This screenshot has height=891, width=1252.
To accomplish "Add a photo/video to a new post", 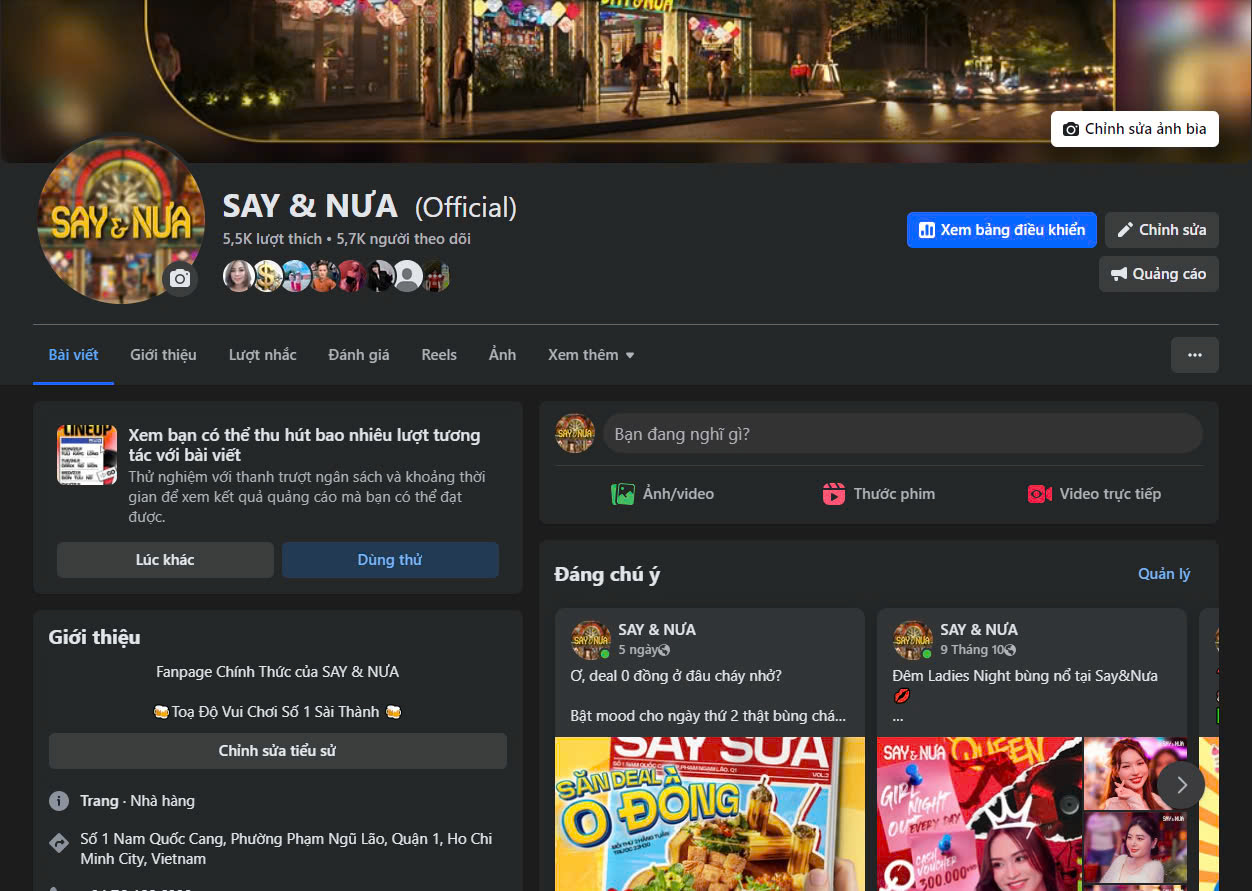I will tap(662, 494).
